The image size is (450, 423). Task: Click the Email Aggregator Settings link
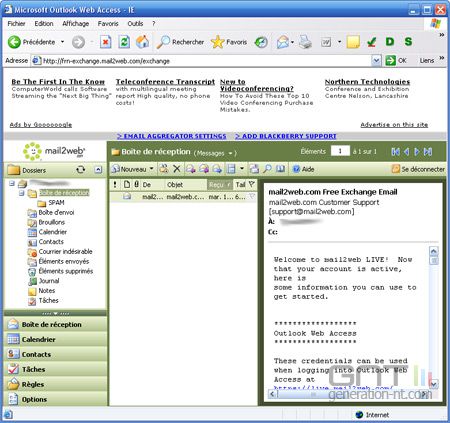[172, 136]
